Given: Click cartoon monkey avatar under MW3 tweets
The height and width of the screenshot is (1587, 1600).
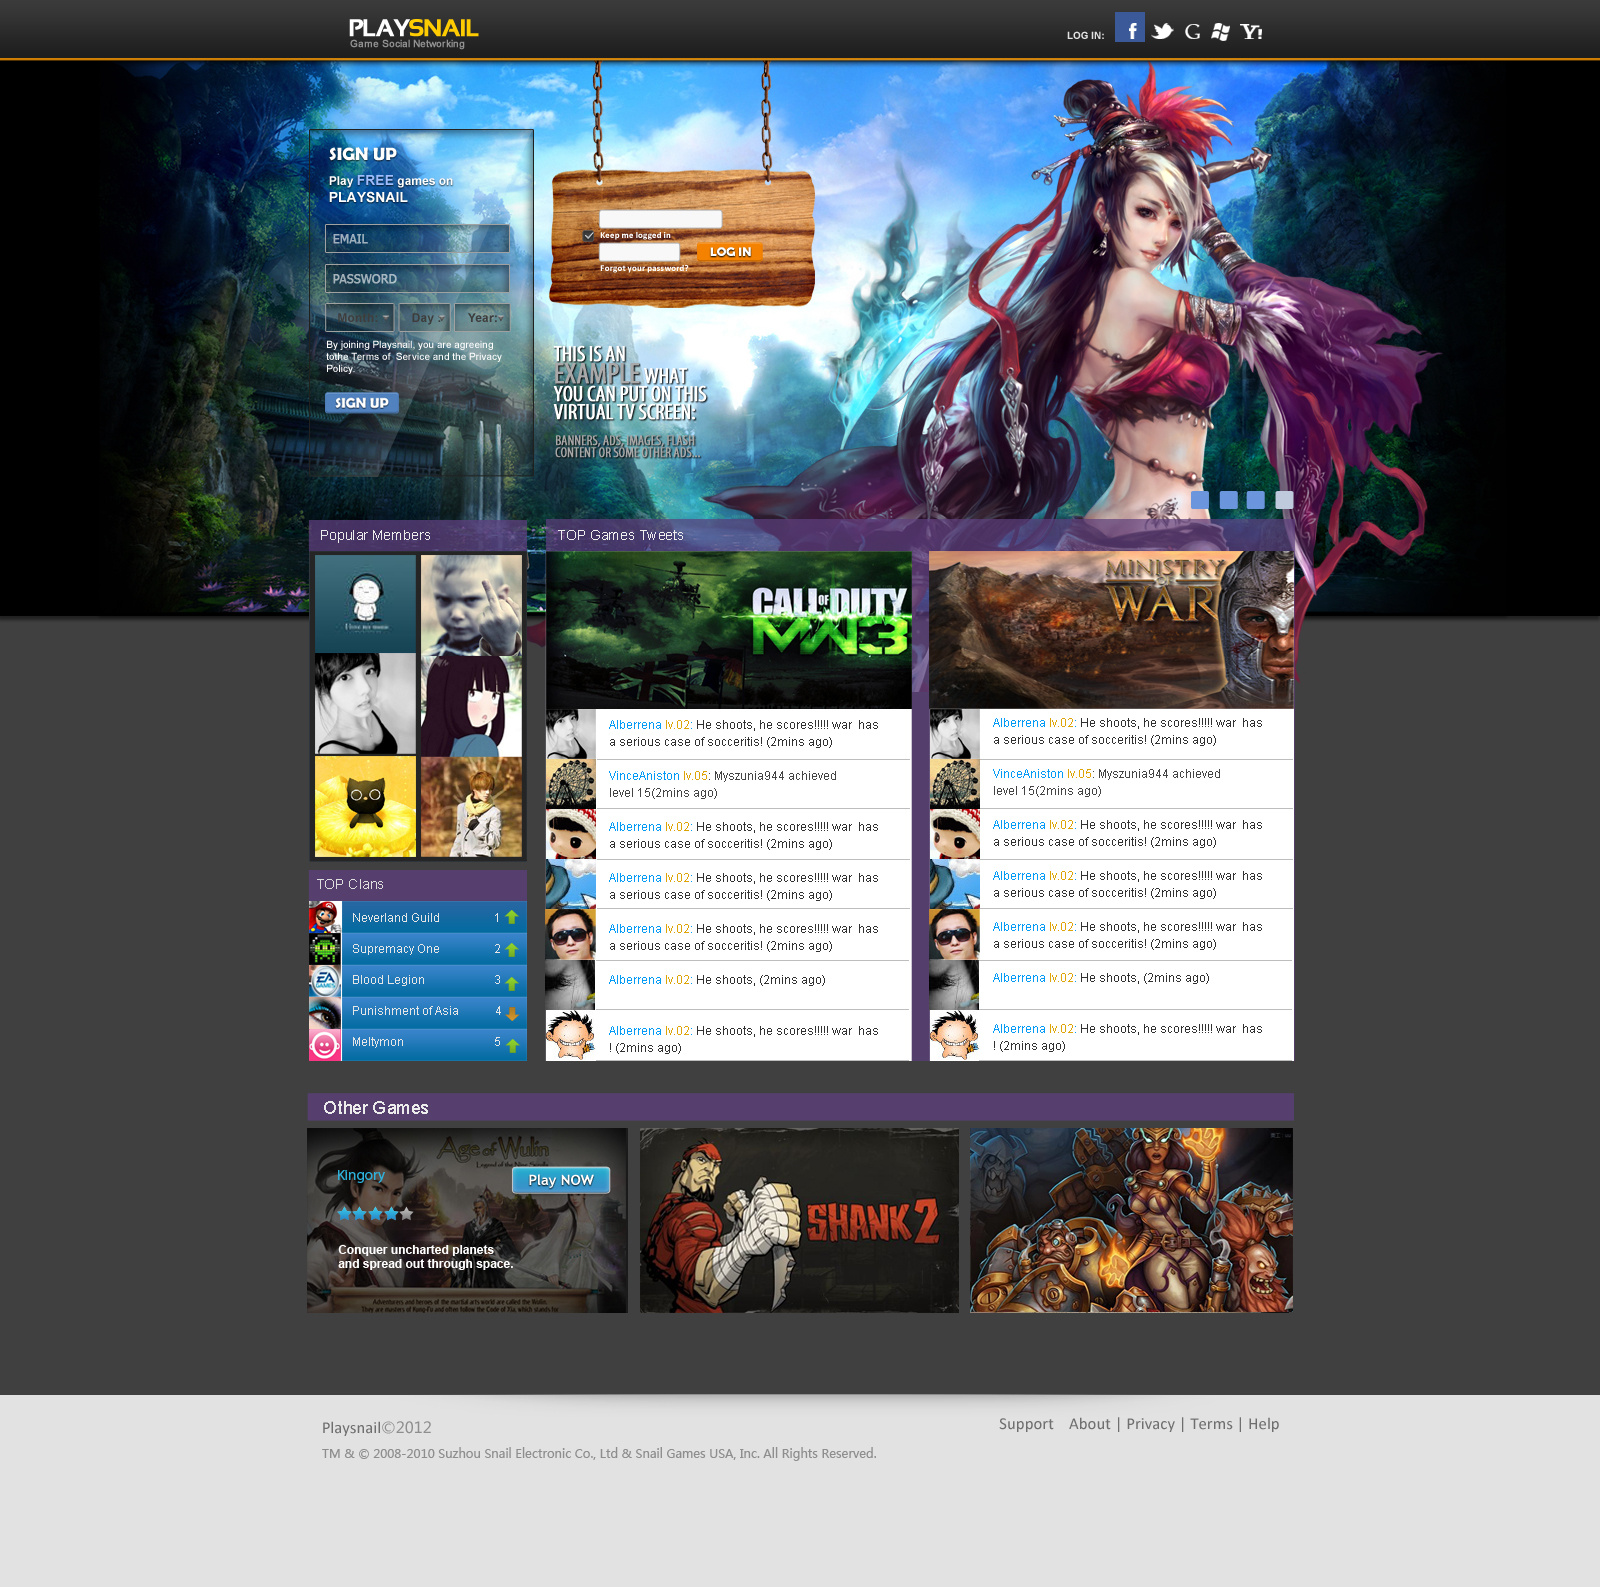Looking at the screenshot, I should coord(571,1035).
